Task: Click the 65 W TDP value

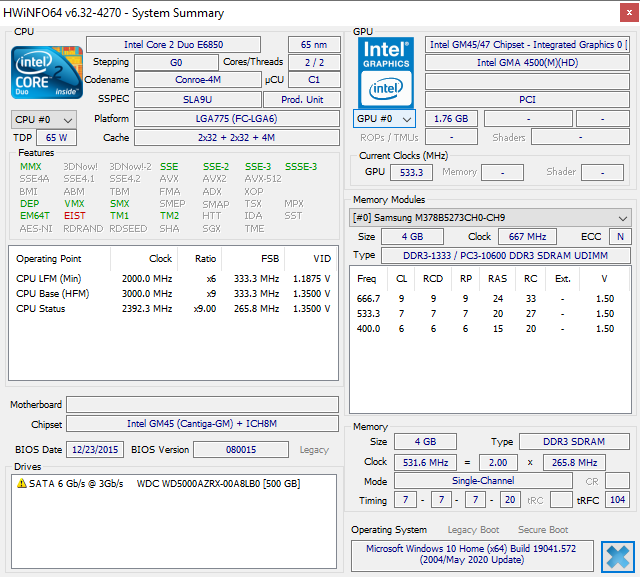Action: pyautogui.click(x=56, y=138)
